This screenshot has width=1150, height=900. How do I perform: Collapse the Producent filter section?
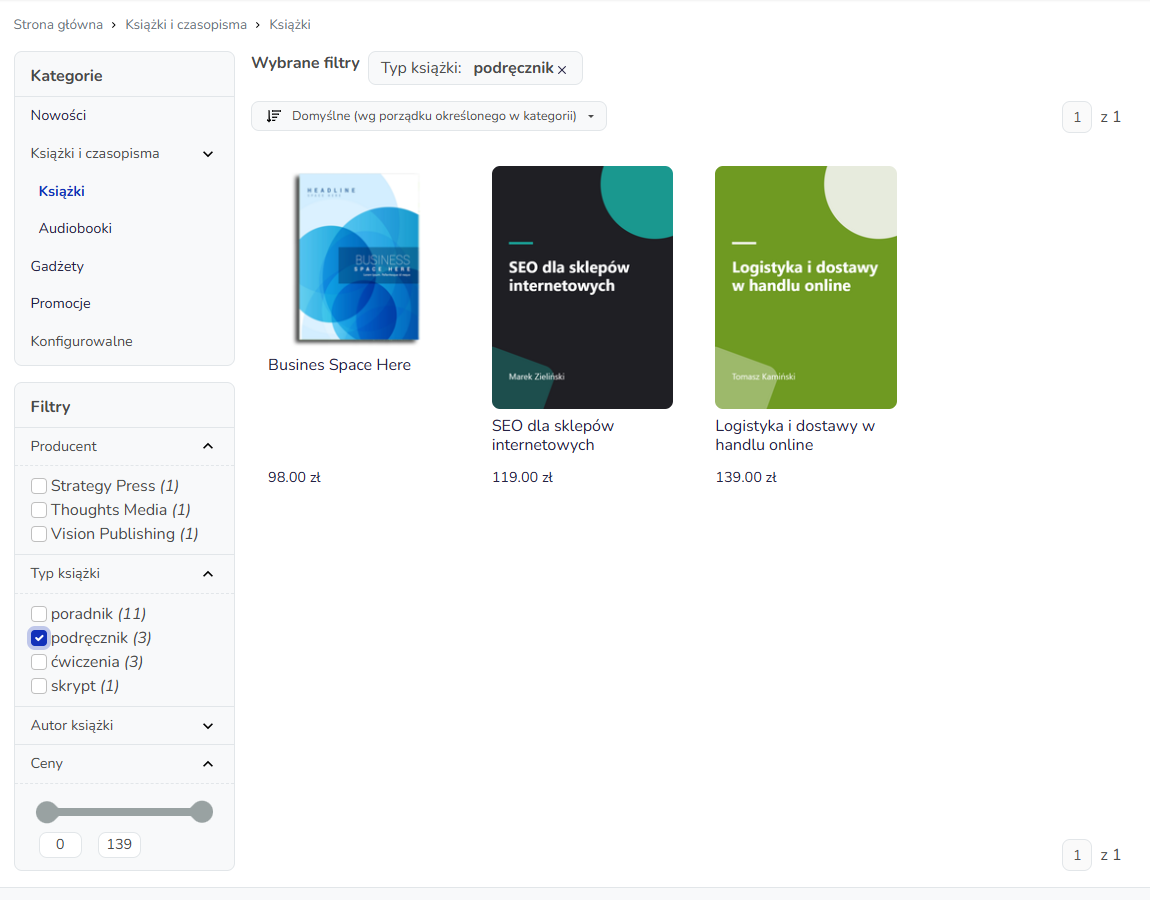[208, 446]
